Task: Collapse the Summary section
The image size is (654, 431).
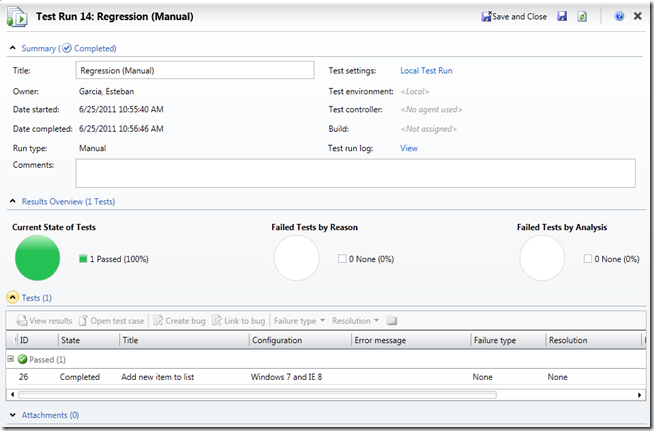Action: pyautogui.click(x=13, y=48)
